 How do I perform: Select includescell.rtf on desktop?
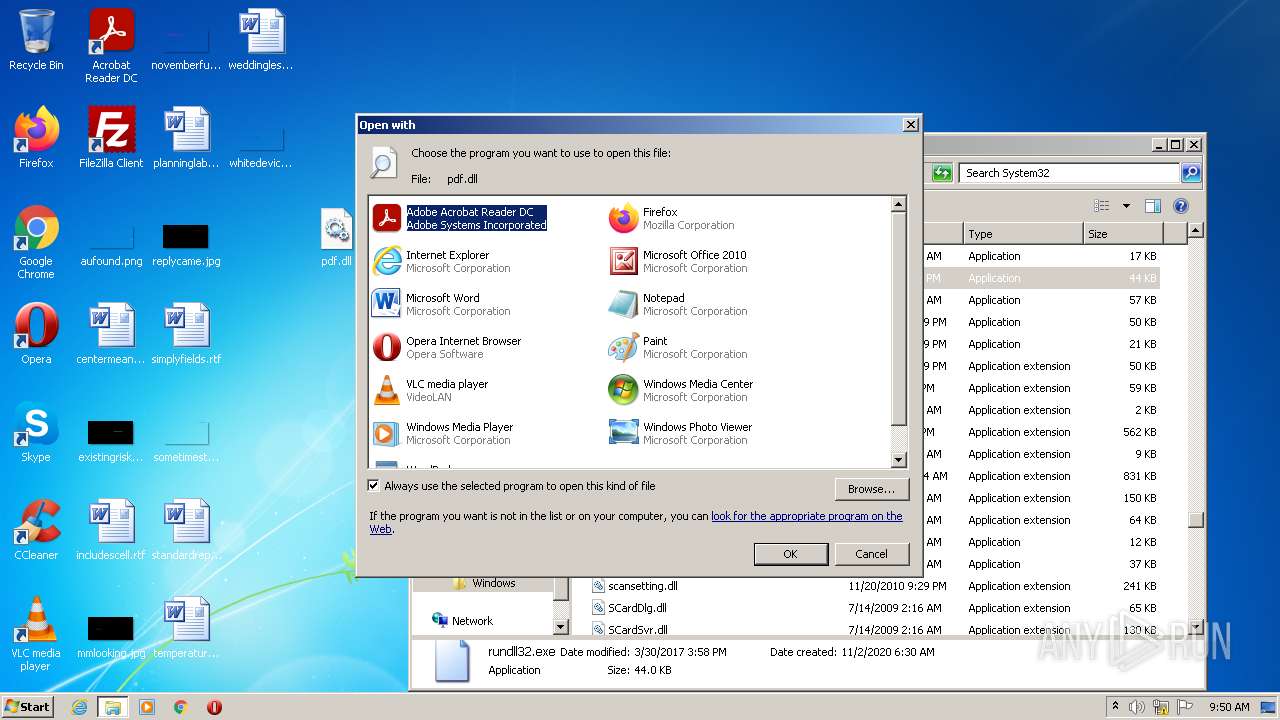111,530
